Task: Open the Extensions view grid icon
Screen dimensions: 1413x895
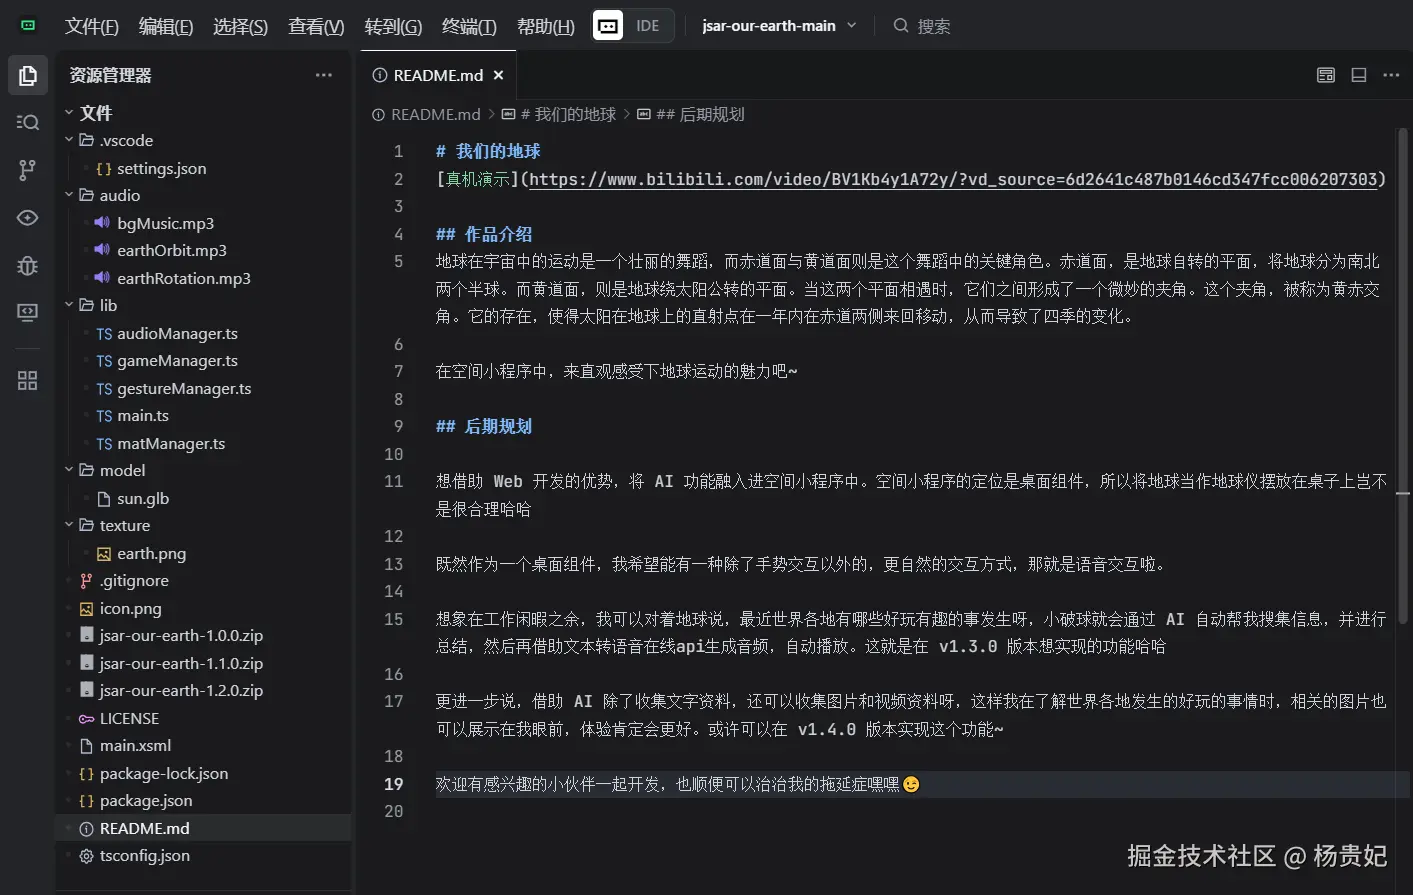Action: pos(27,380)
